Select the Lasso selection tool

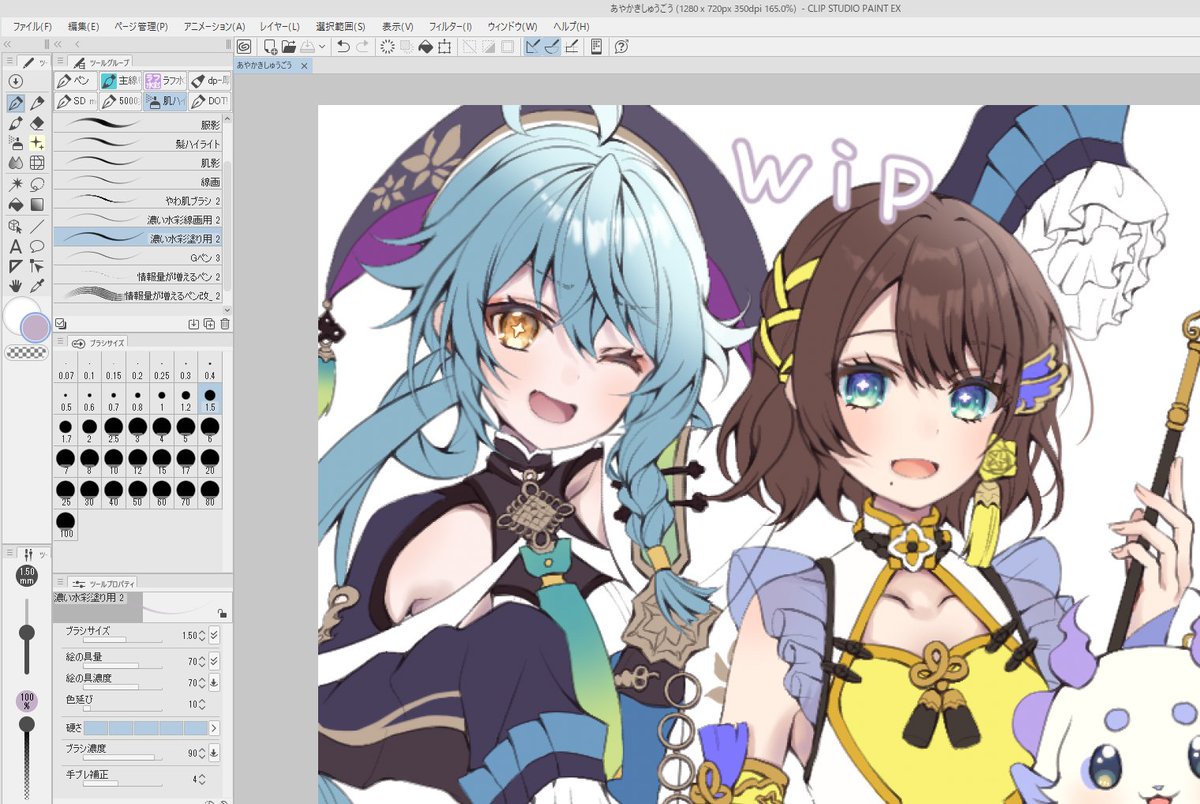pyautogui.click(x=37, y=184)
